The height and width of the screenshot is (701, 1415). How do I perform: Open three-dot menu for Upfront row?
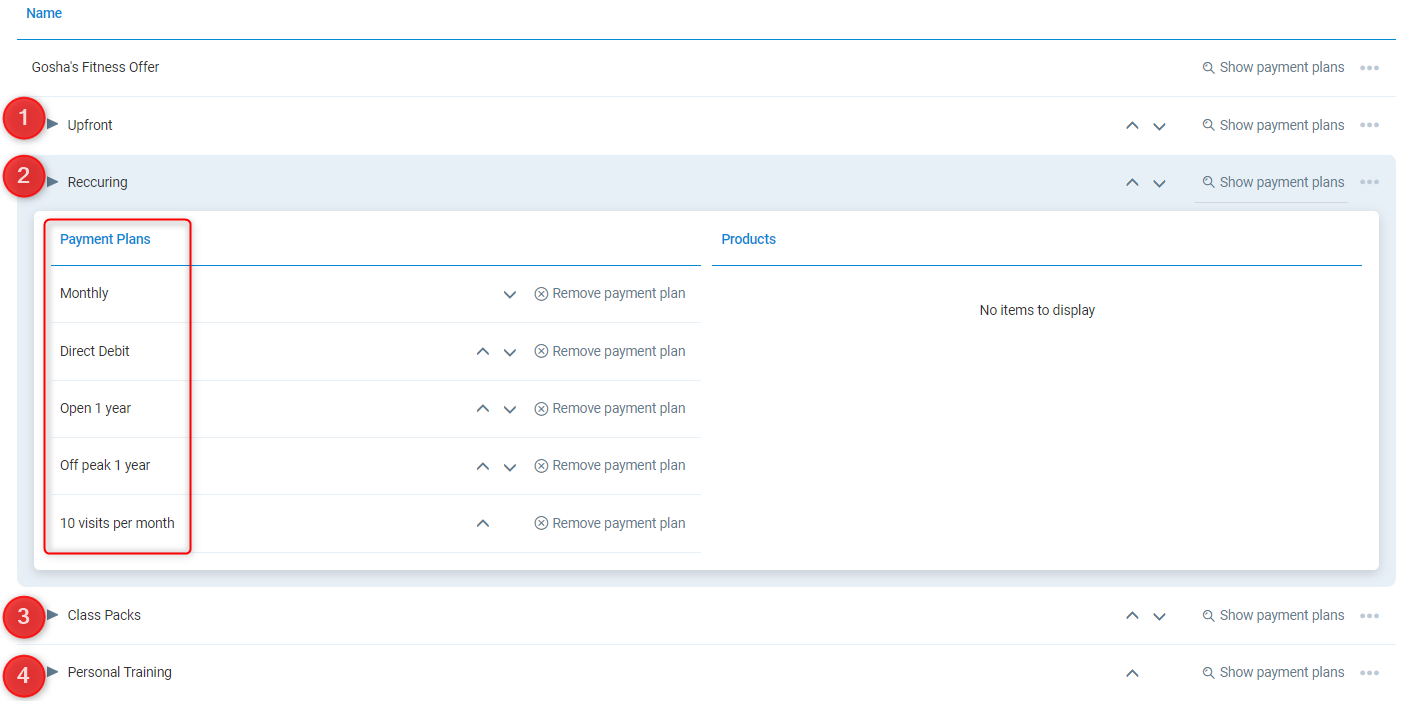[x=1369, y=126]
